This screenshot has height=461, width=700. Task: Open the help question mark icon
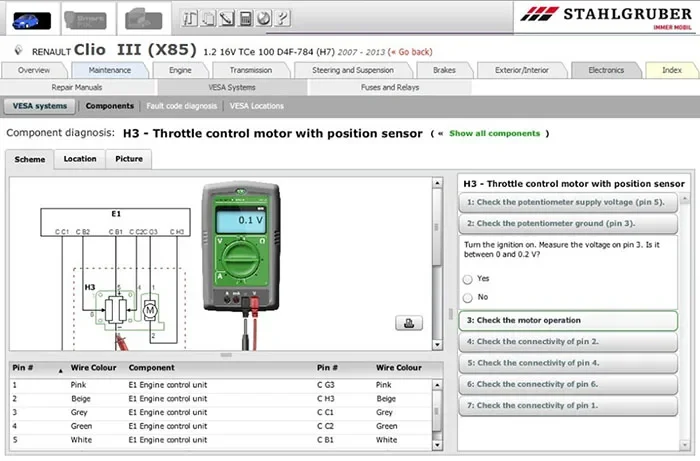(x=283, y=18)
